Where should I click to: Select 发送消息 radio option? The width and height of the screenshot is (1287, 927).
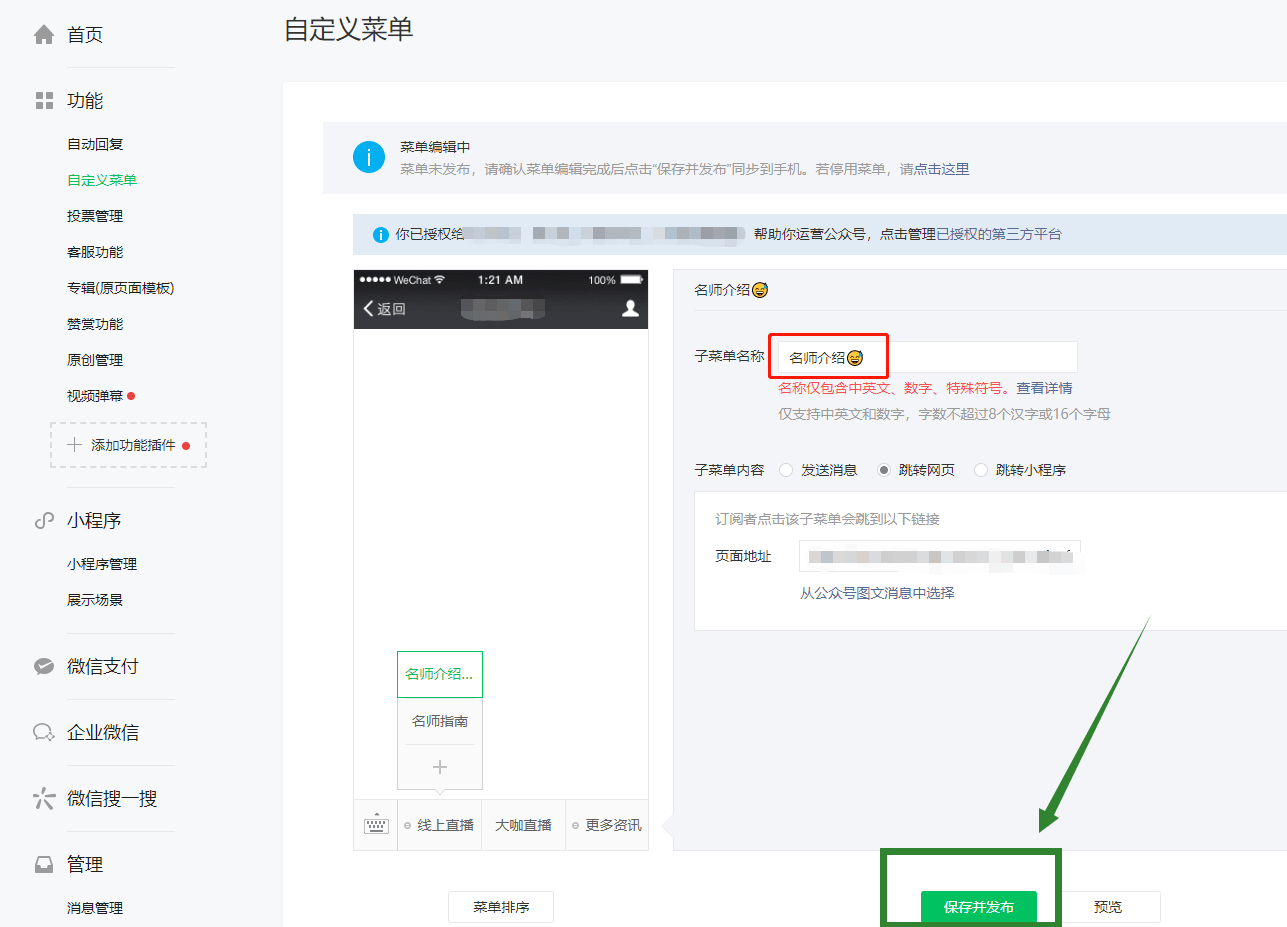click(786, 470)
